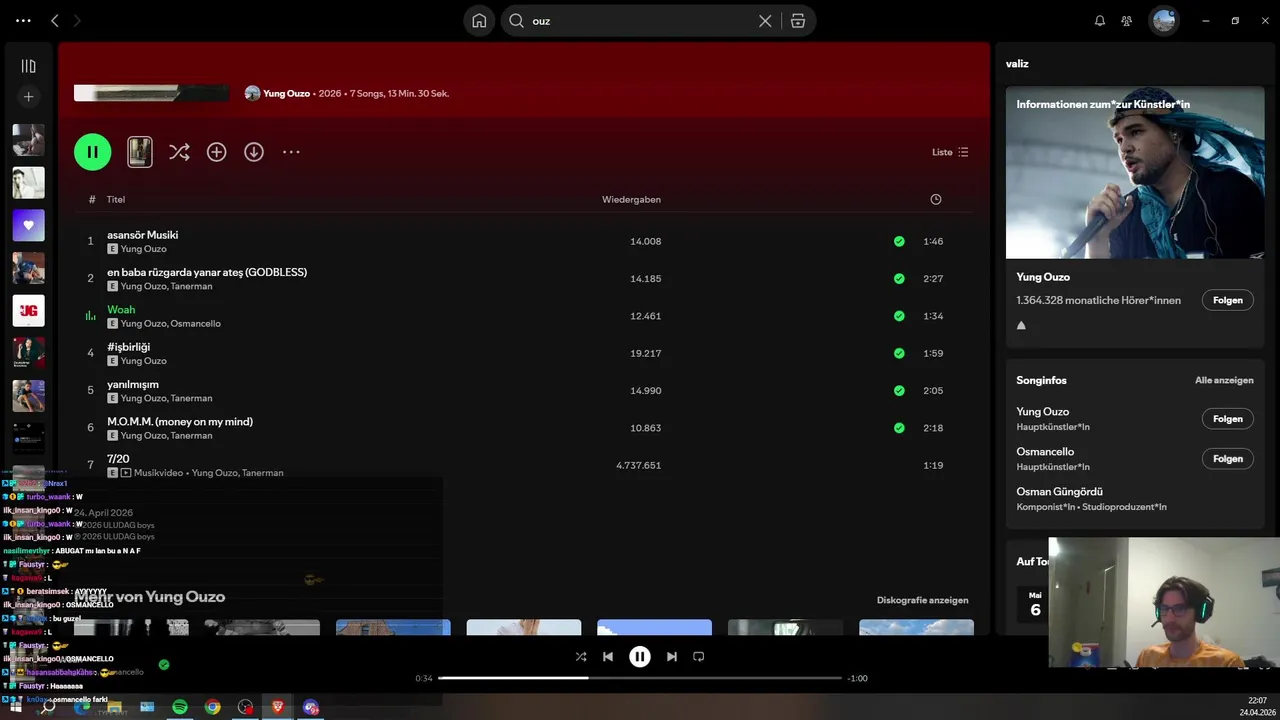Open the Browse icon beside search

[798, 21]
